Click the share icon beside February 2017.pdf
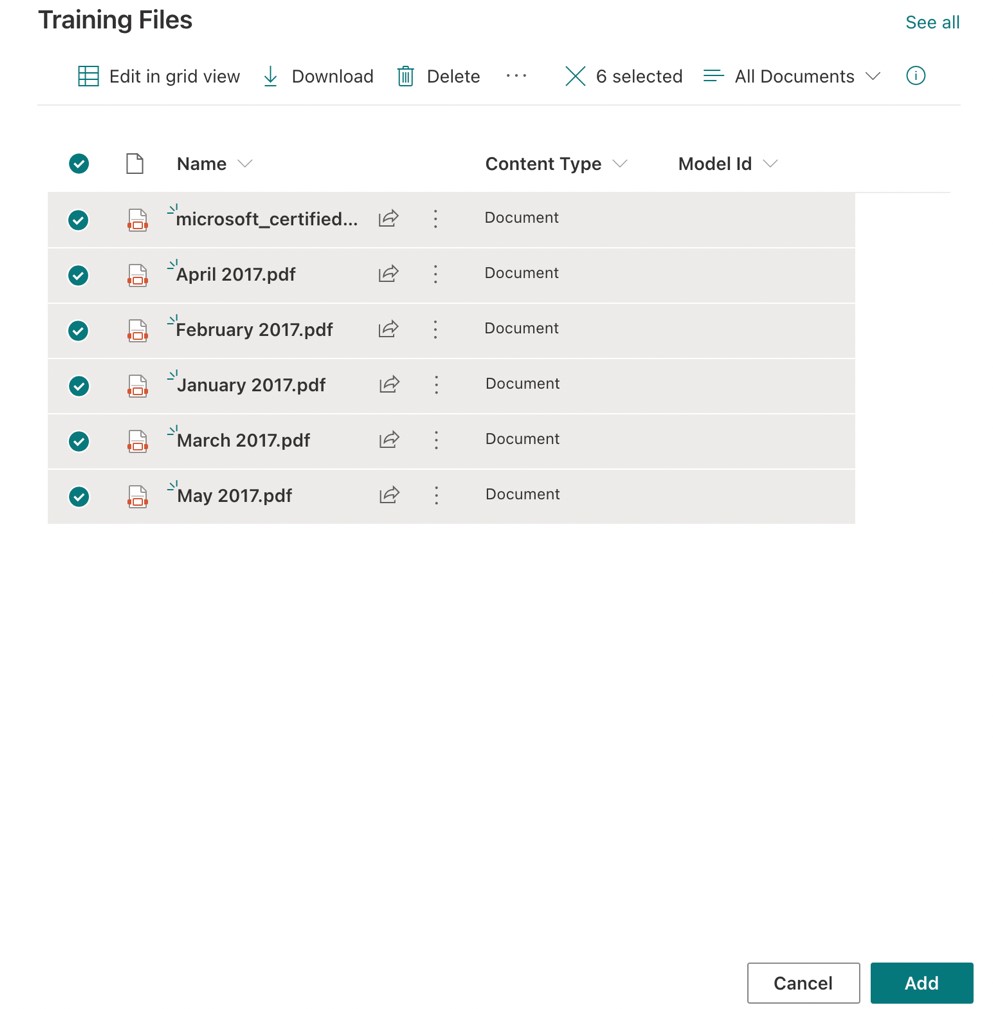 tap(389, 330)
